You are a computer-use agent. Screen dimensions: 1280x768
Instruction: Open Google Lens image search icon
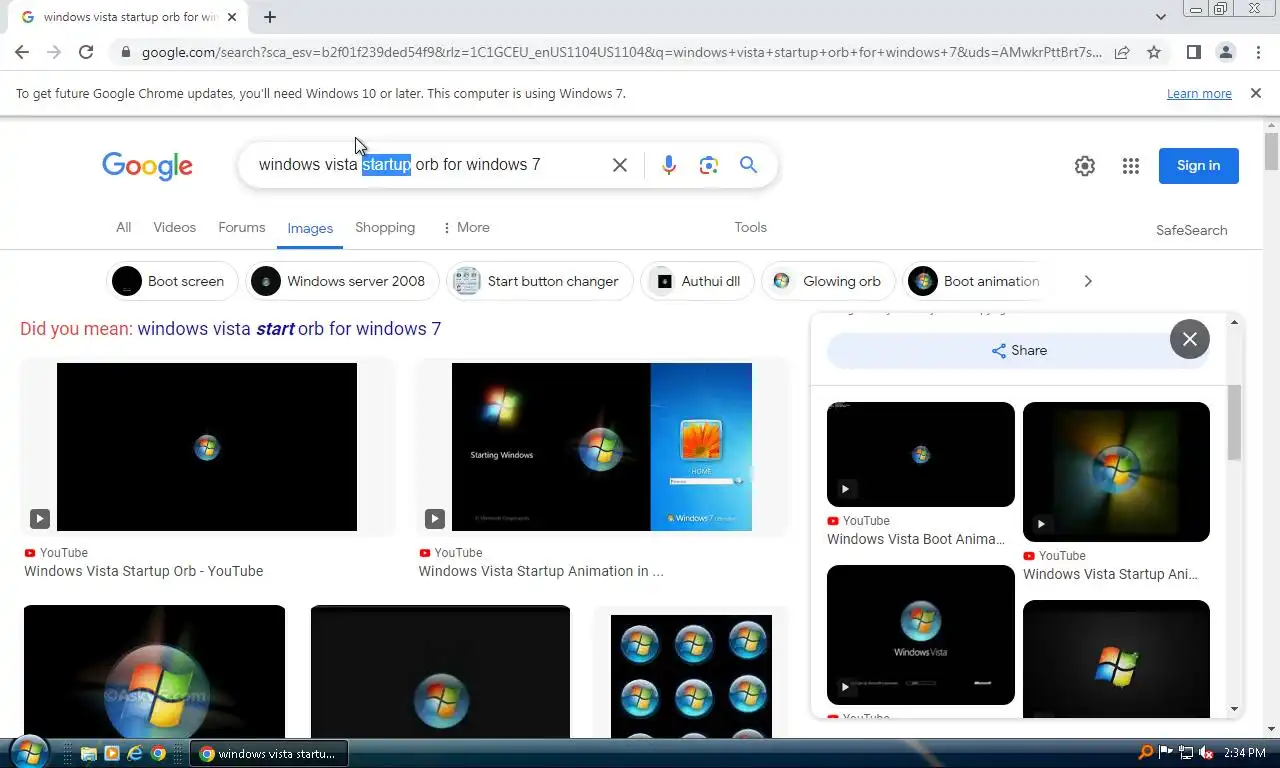click(709, 165)
